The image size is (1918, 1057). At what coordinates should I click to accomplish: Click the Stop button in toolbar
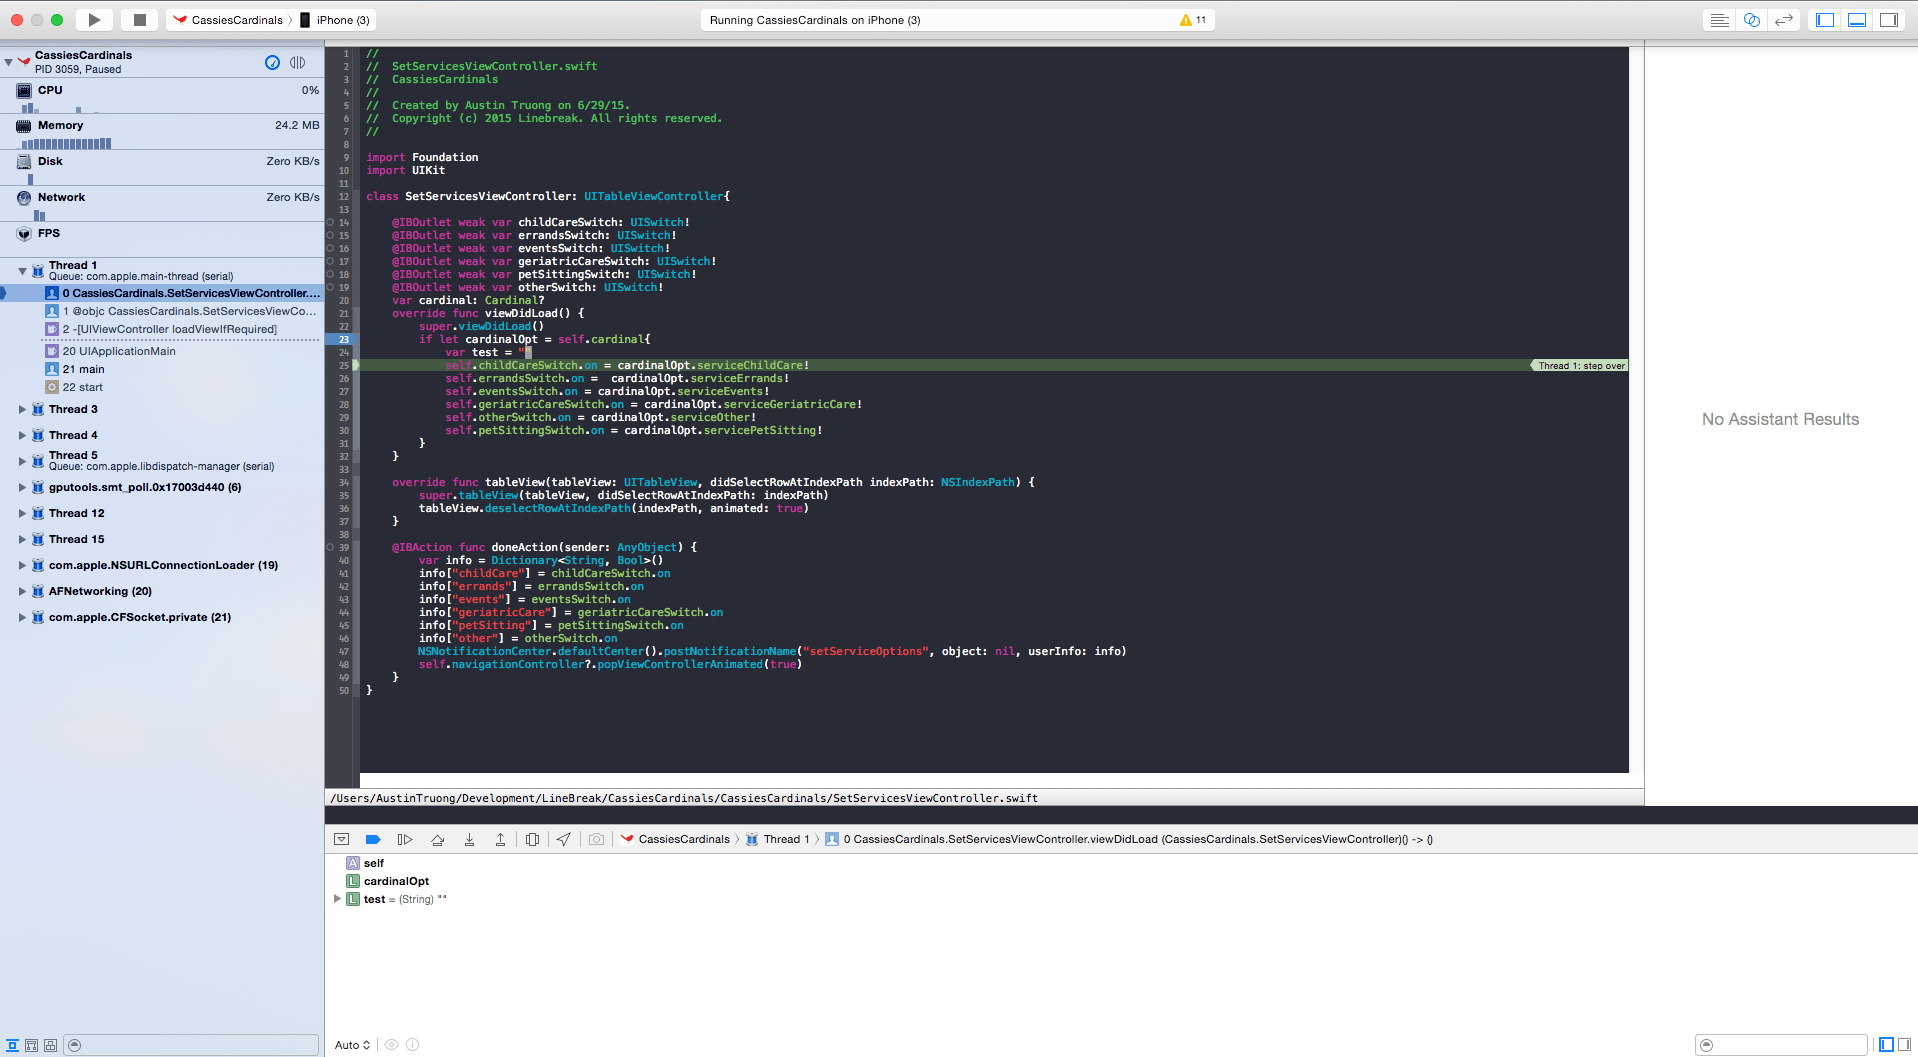point(140,20)
